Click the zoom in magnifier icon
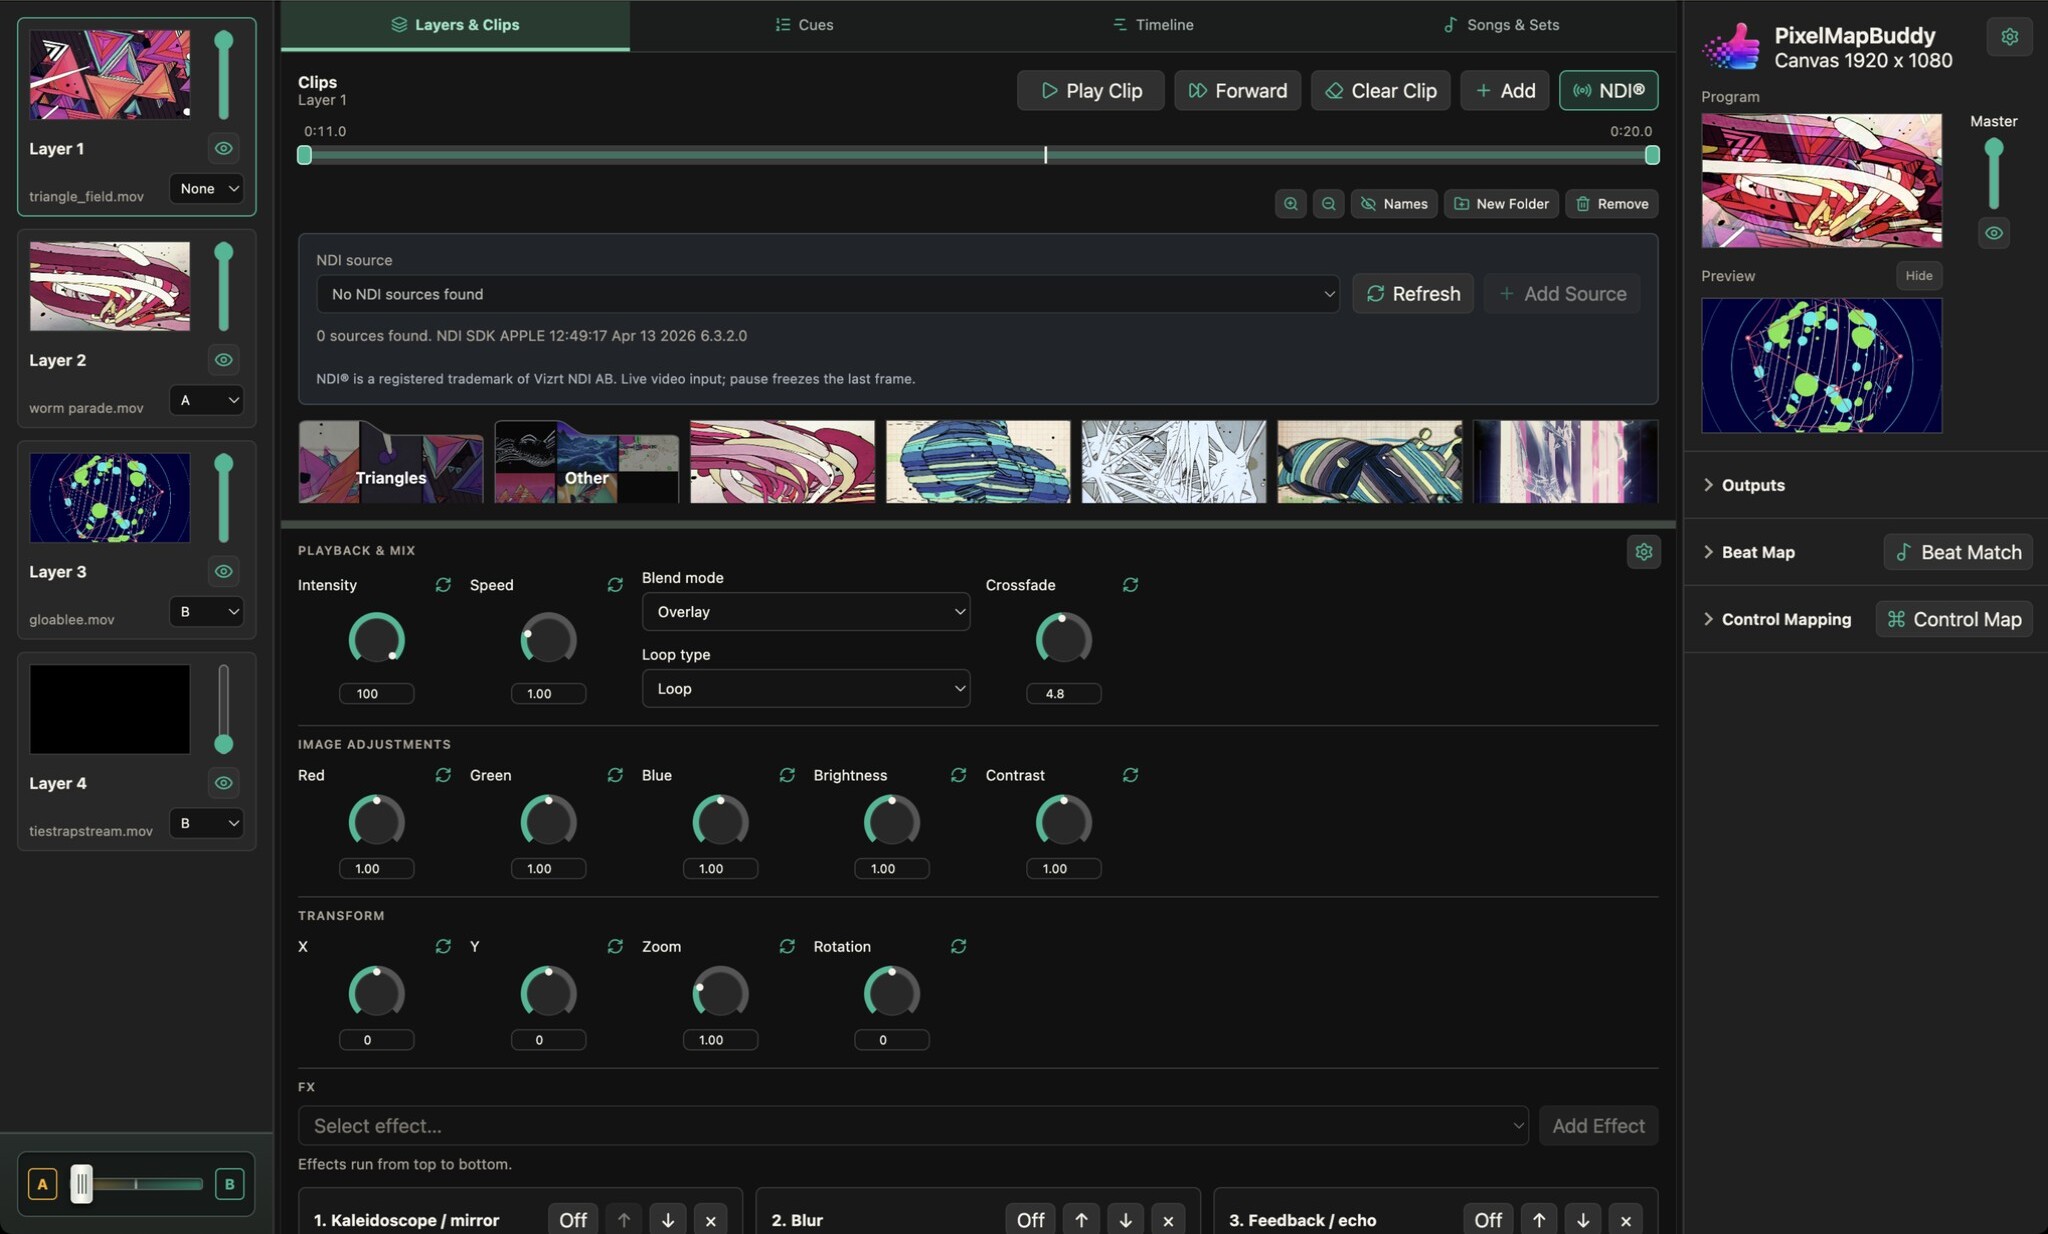Viewport: 2048px width, 1234px height. click(x=1290, y=204)
